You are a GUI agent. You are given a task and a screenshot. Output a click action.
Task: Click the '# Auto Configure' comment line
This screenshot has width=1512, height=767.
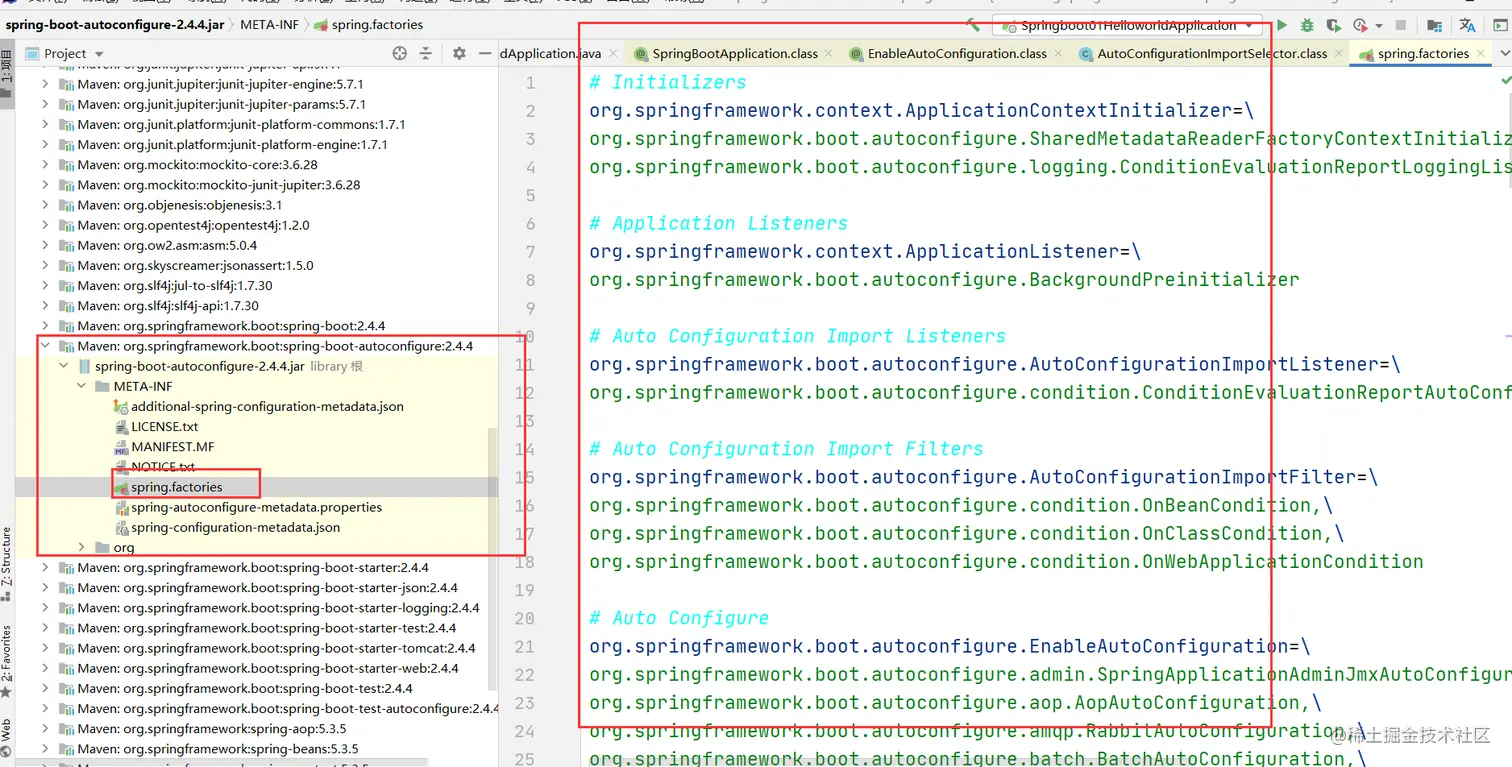tap(679, 618)
